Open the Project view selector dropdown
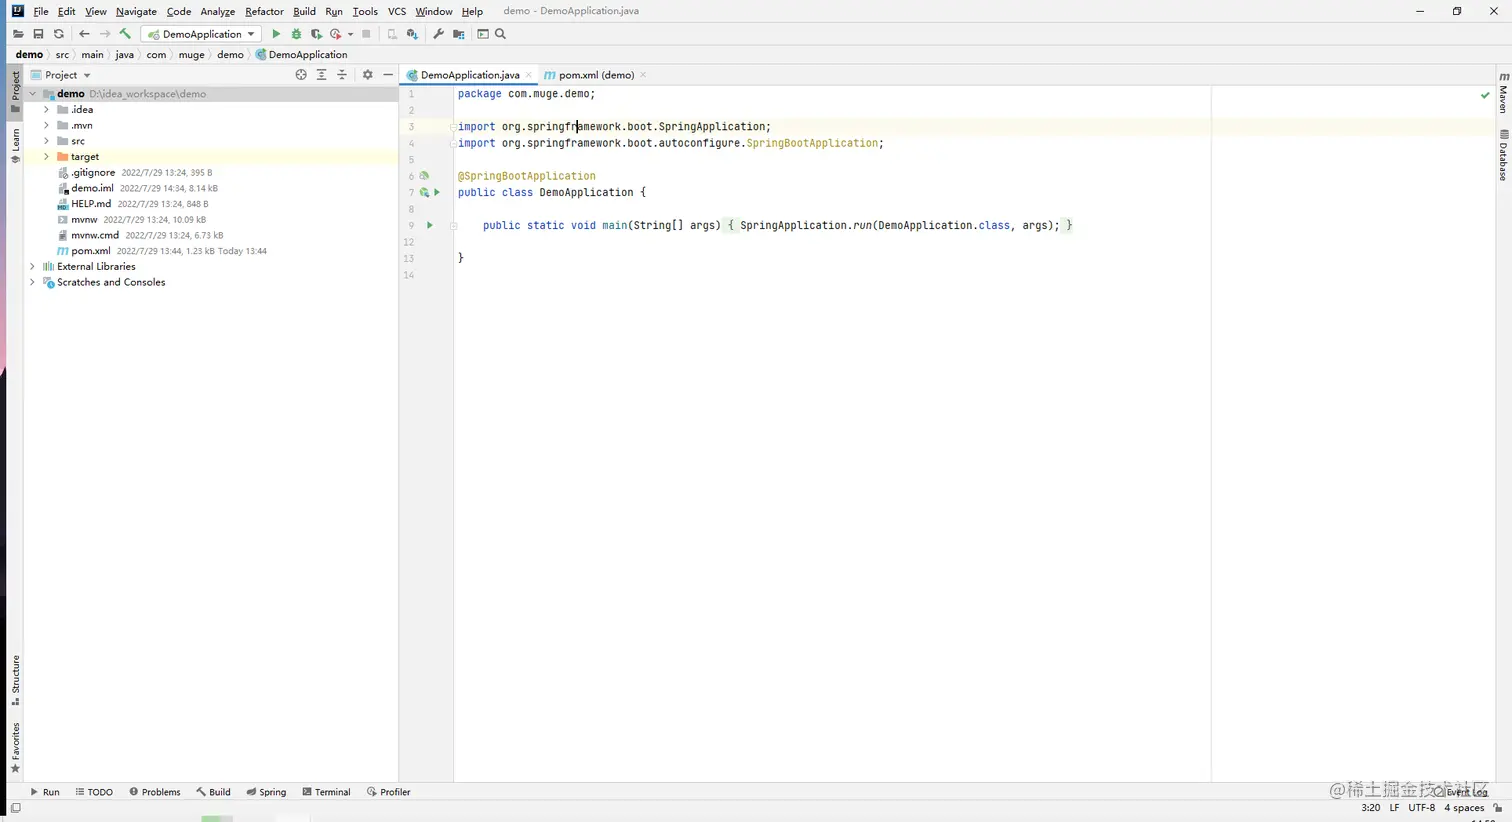Screen dimensions: 1512x822 60,75
